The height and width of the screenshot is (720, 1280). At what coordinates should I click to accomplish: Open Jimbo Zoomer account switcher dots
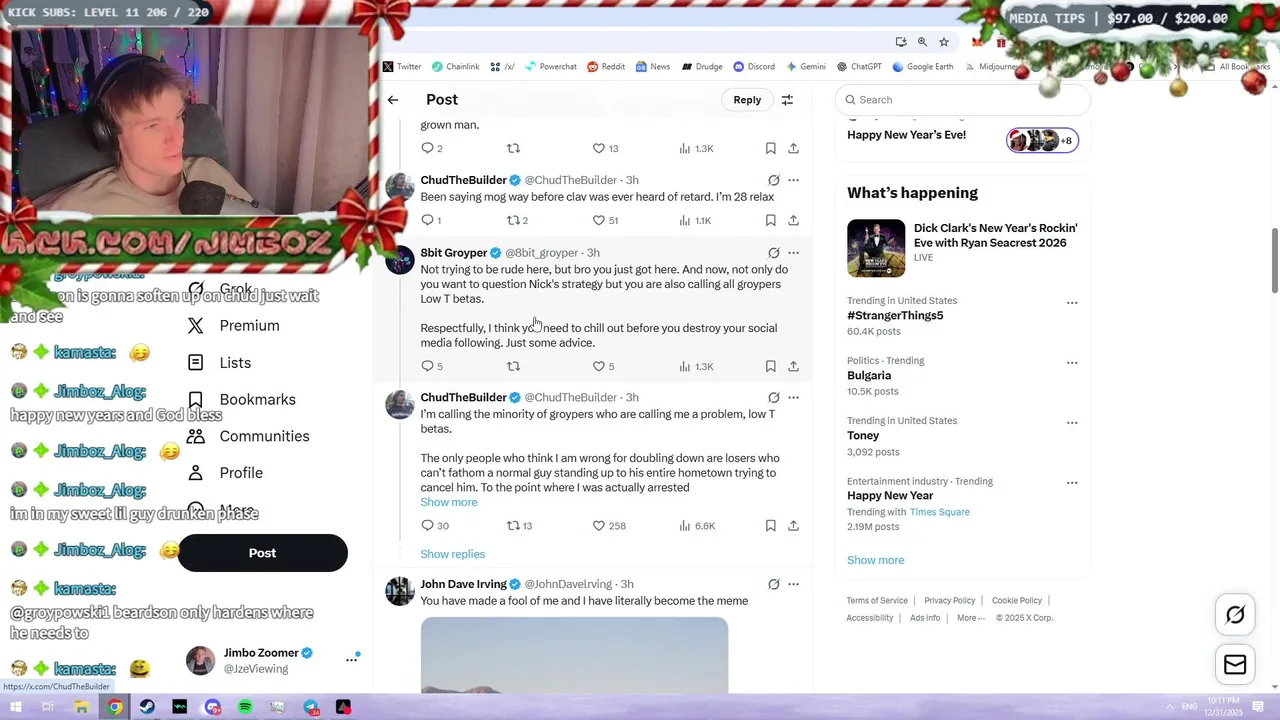click(x=352, y=659)
